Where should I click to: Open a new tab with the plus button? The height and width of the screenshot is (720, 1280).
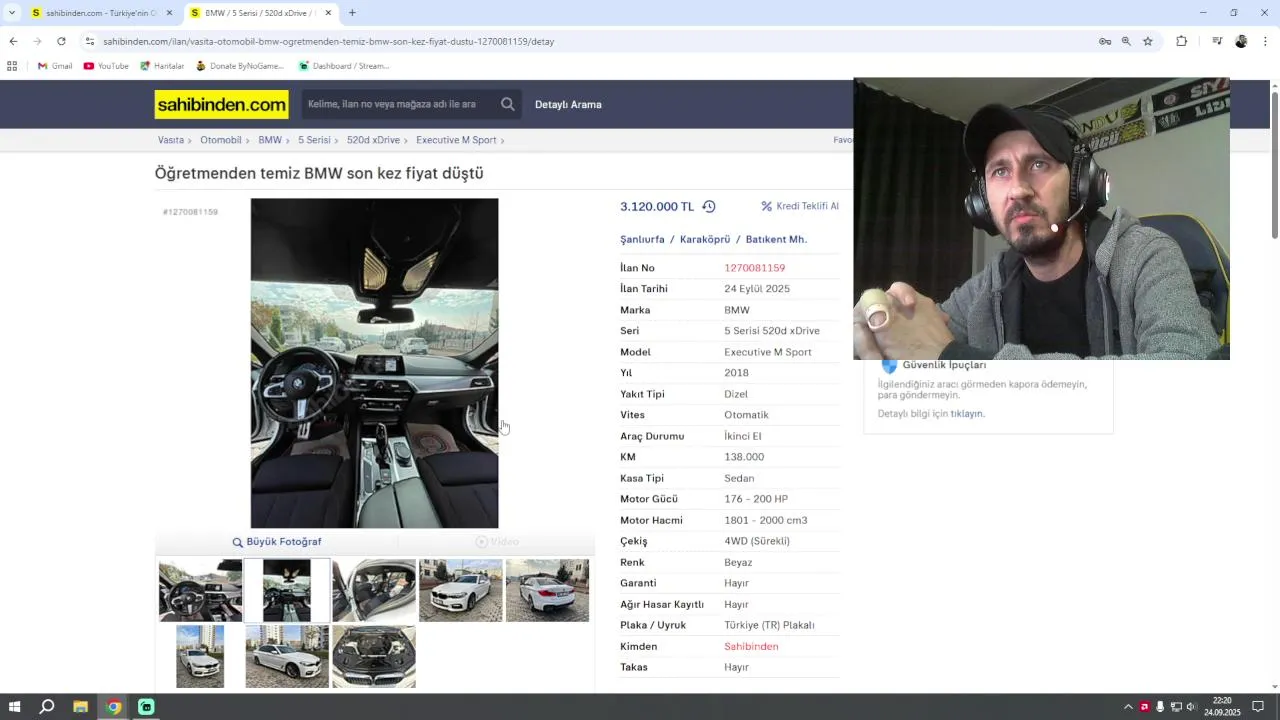tap(352, 13)
